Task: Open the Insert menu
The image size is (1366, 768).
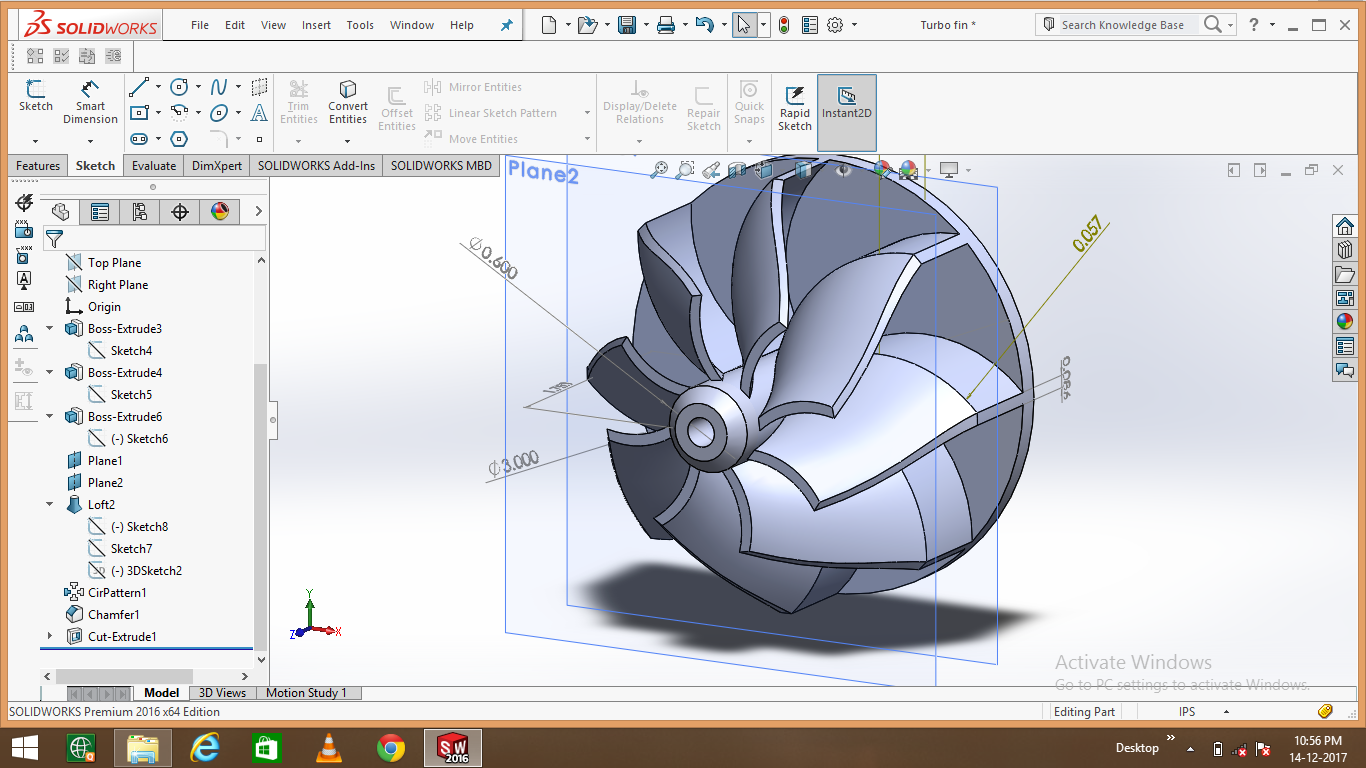Action: [316, 25]
